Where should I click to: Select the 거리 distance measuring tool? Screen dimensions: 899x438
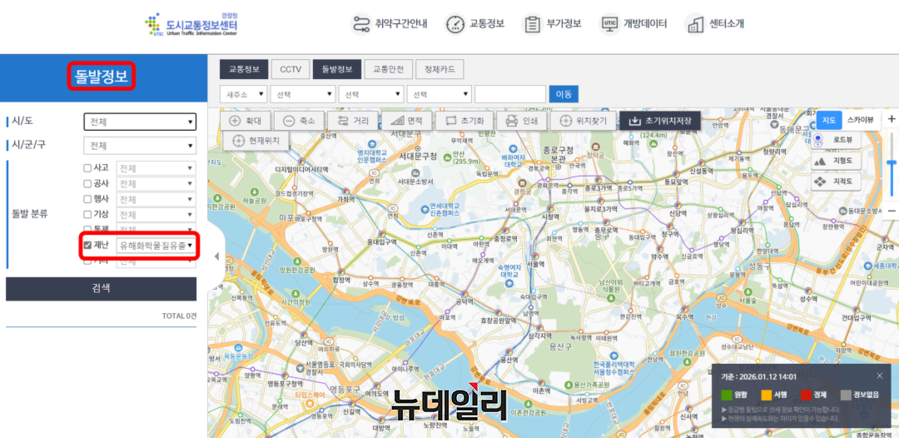pos(353,121)
